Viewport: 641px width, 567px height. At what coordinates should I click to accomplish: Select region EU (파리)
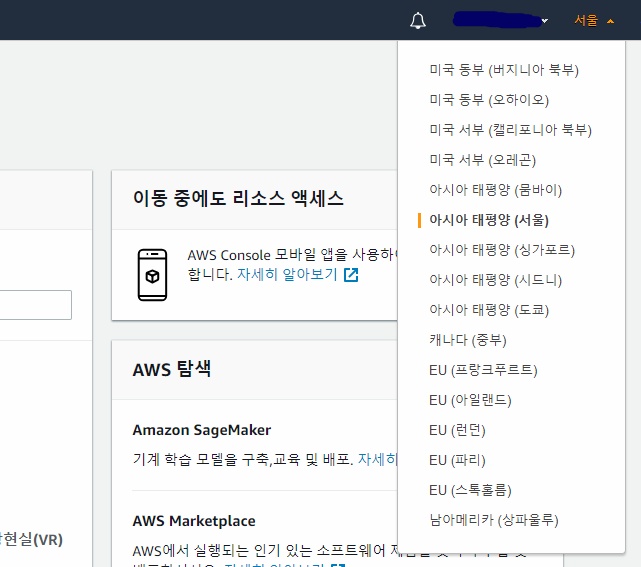[x=457, y=460]
